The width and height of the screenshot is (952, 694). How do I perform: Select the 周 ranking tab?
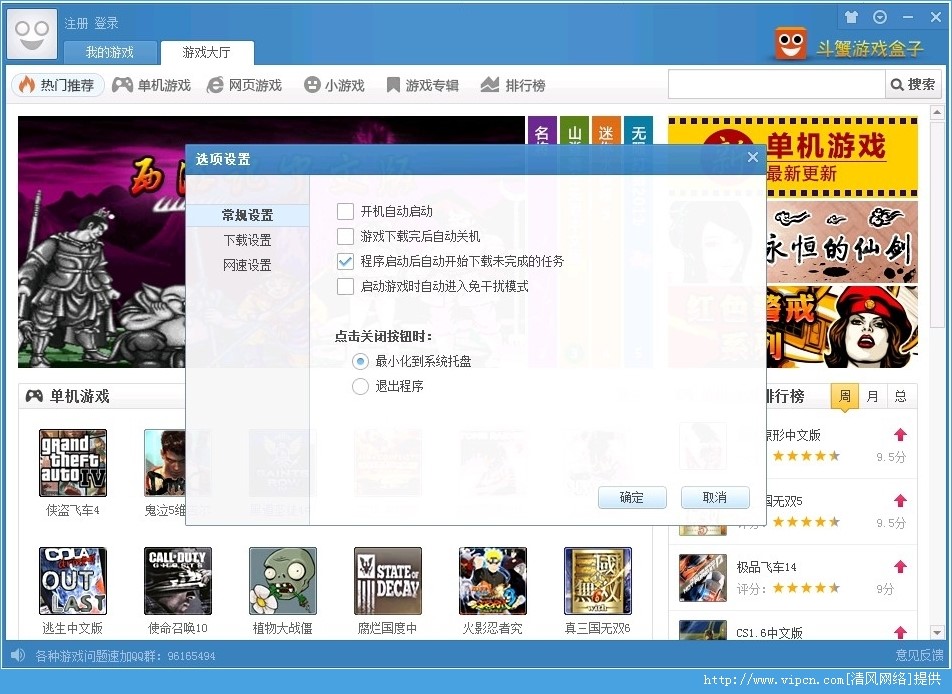tap(845, 396)
